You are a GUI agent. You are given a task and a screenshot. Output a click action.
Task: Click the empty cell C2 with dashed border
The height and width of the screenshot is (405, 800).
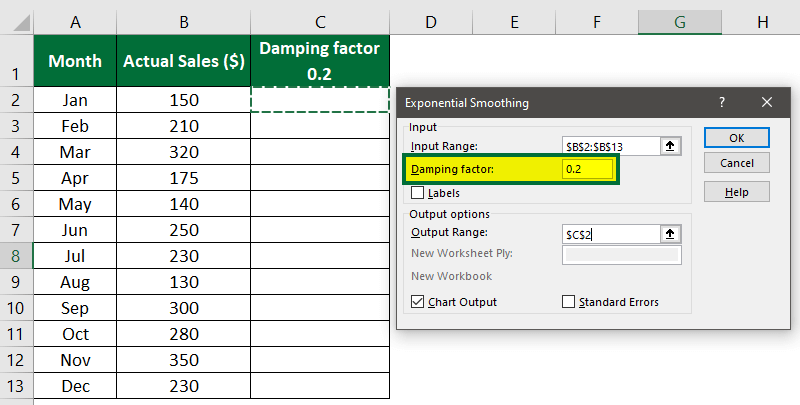[x=320, y=100]
